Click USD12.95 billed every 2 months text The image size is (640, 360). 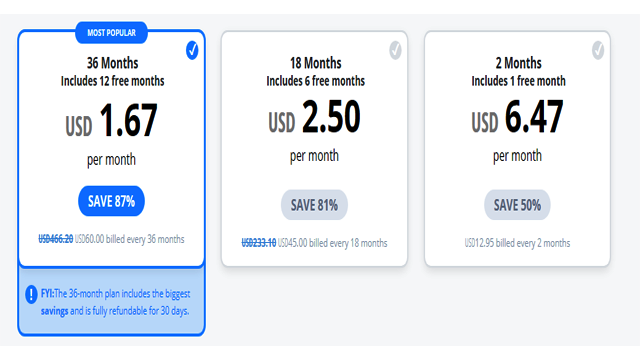(517, 243)
